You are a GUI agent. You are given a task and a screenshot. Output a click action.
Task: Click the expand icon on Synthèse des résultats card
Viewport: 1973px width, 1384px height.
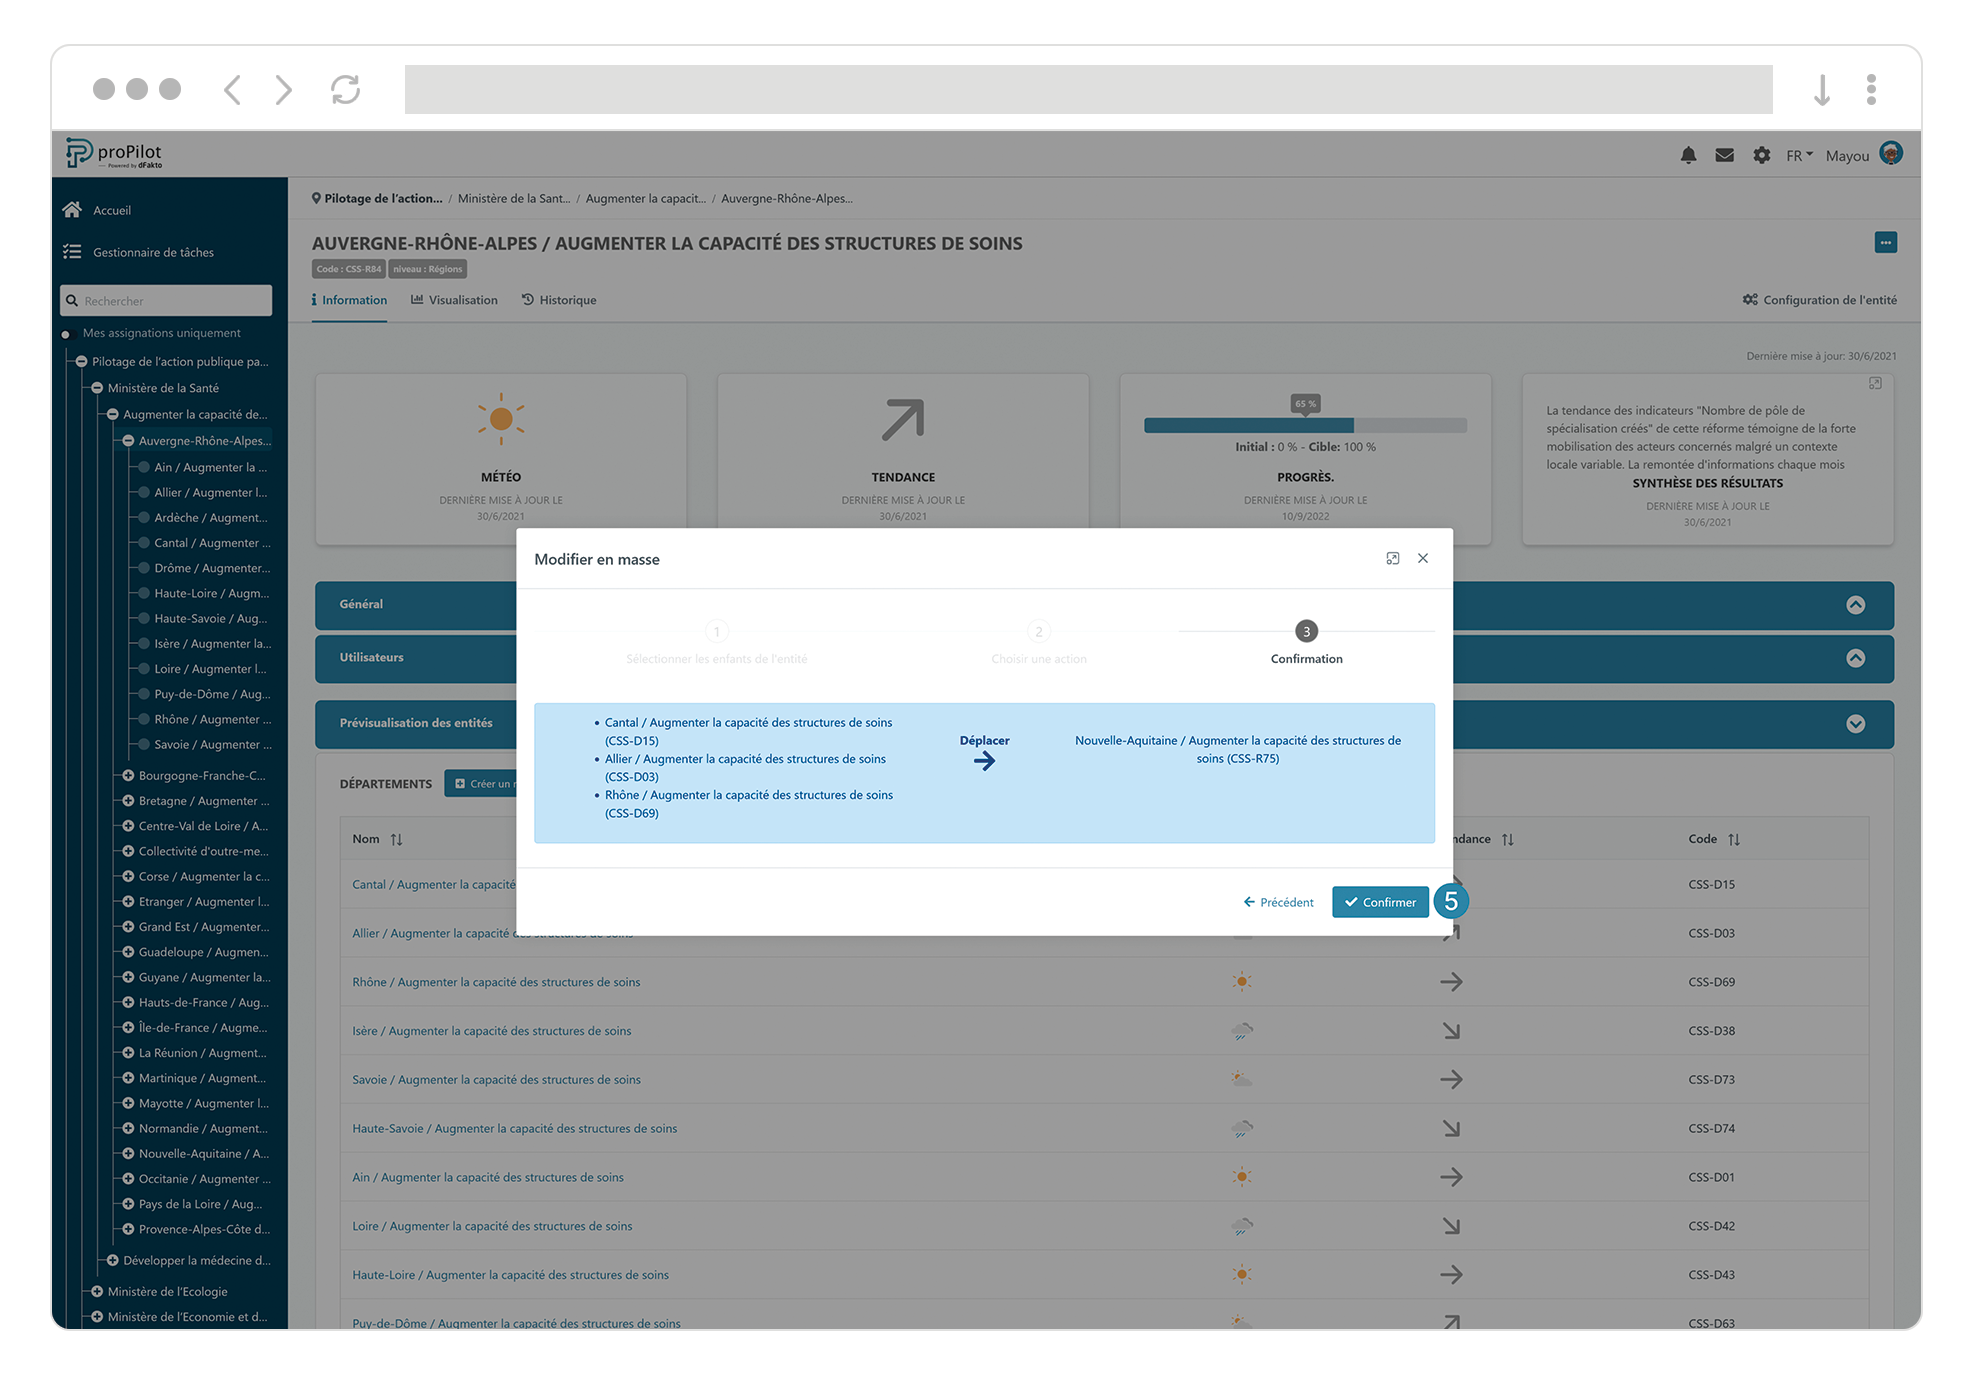pos(1875,383)
